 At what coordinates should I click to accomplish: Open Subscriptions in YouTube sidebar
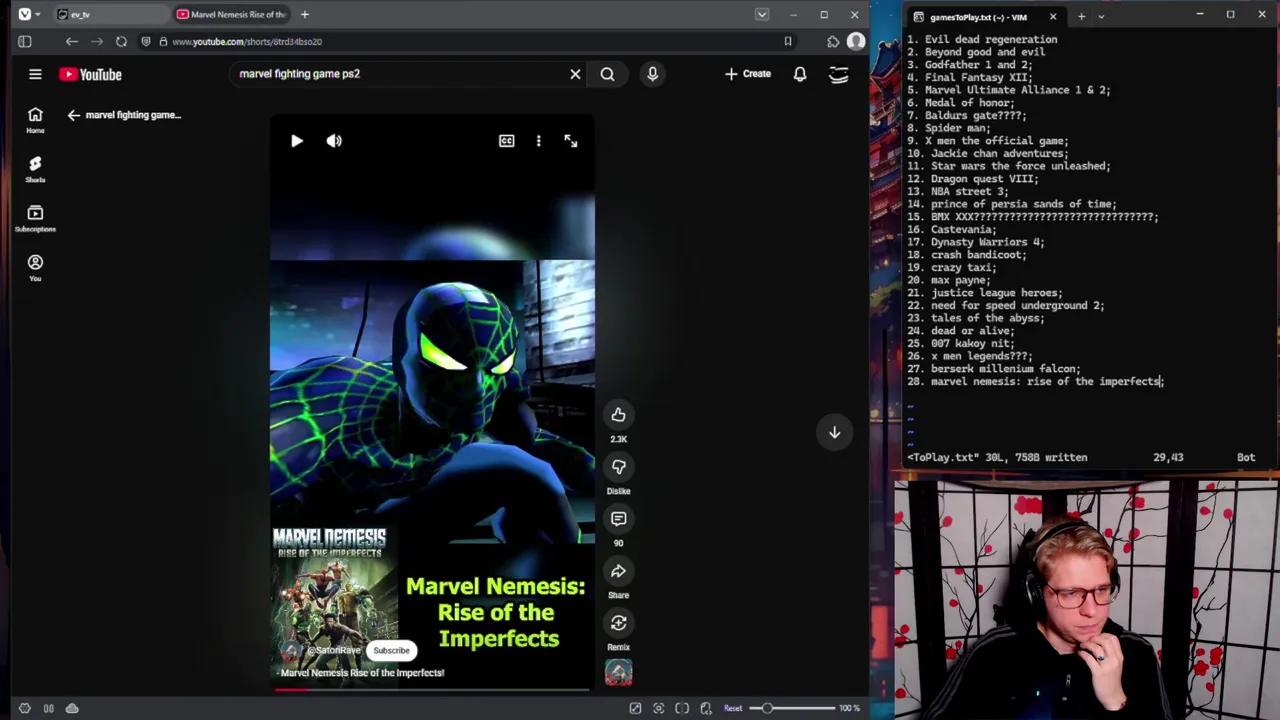point(35,218)
